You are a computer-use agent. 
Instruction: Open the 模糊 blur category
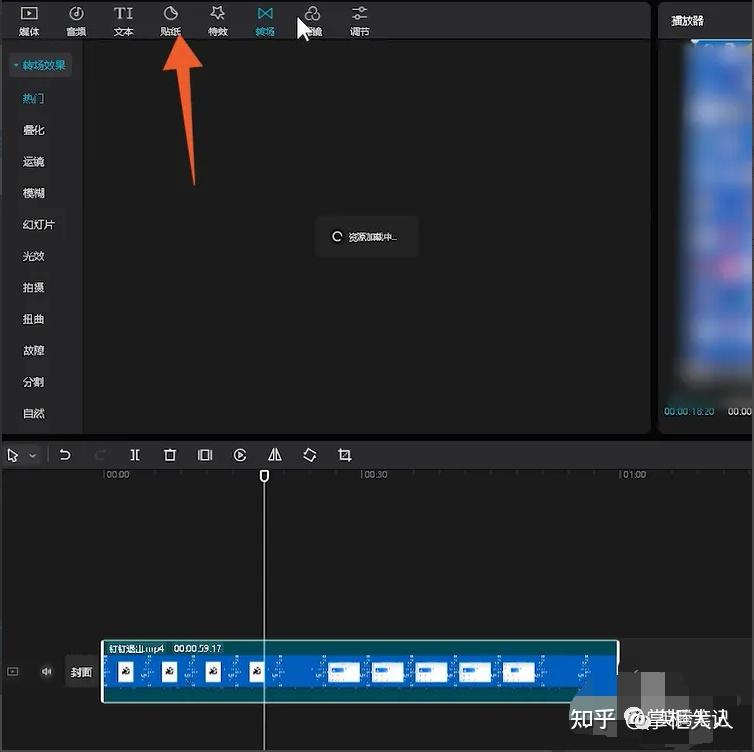[33, 193]
